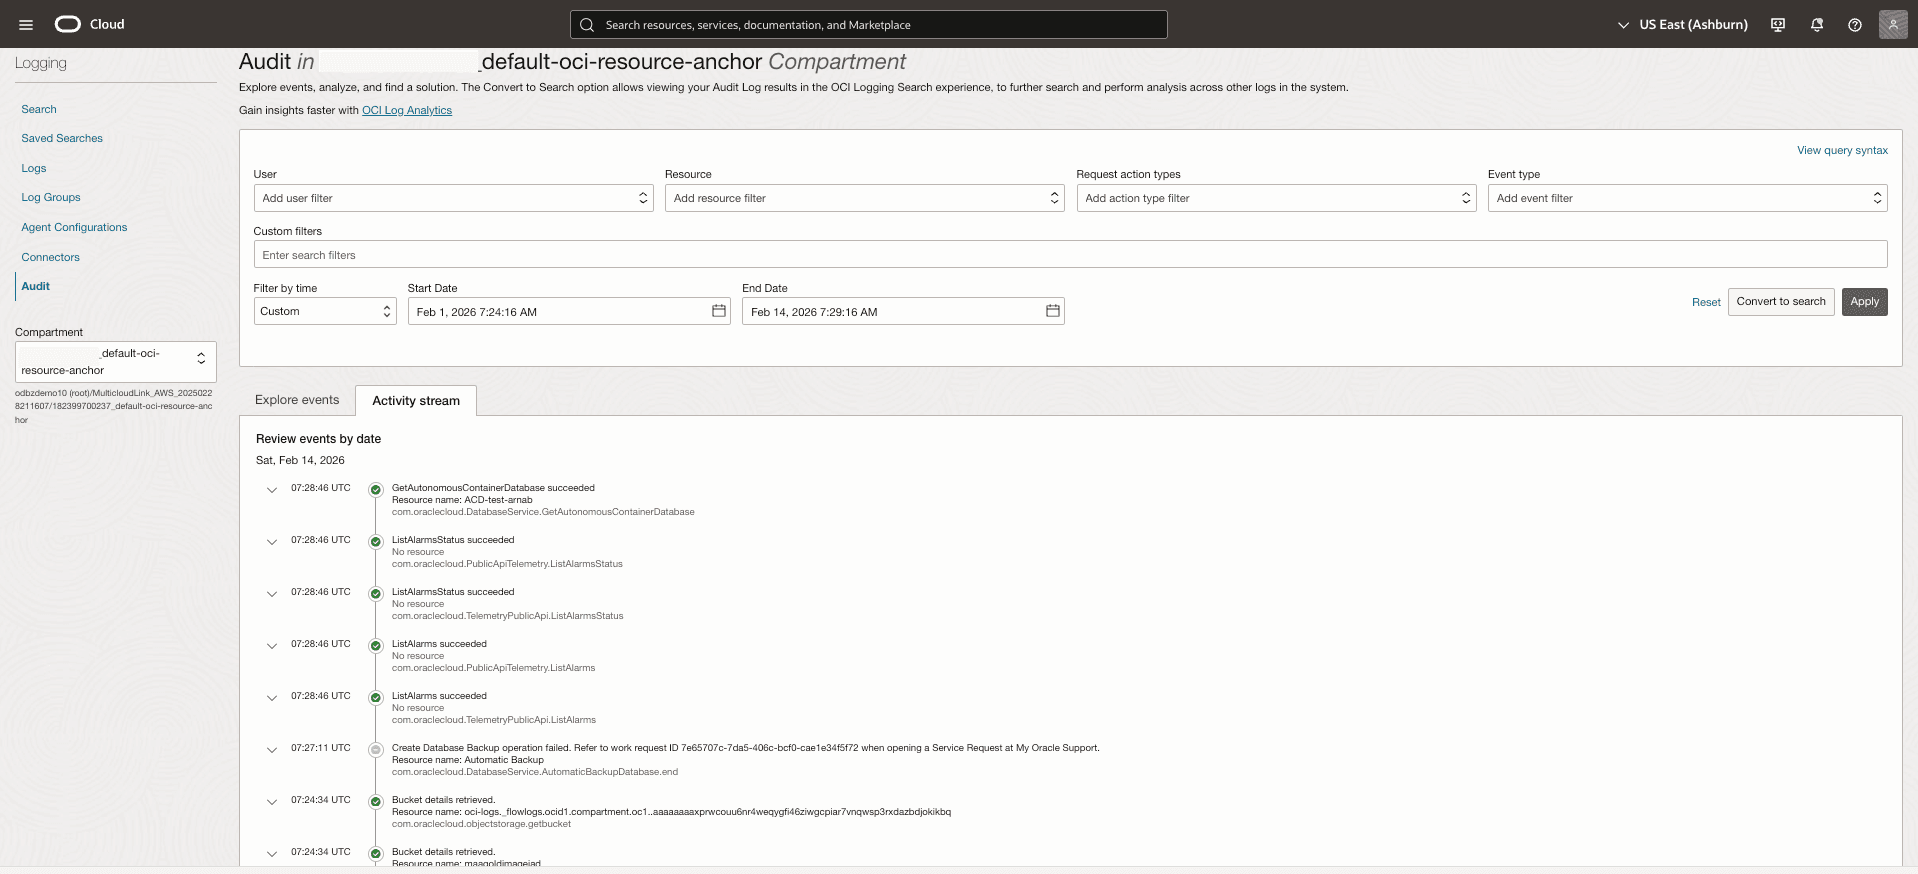
Task: Click the Apply button
Action: [1865, 302]
